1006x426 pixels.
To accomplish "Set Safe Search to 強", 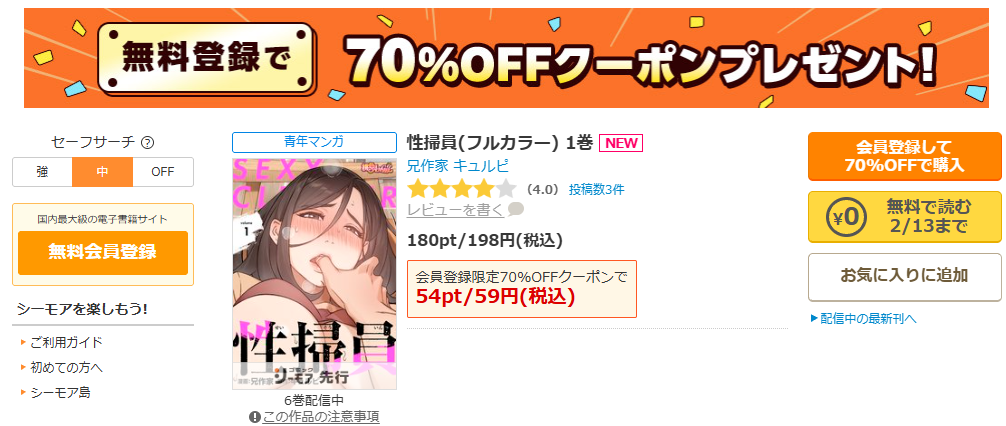I will click(x=42, y=172).
